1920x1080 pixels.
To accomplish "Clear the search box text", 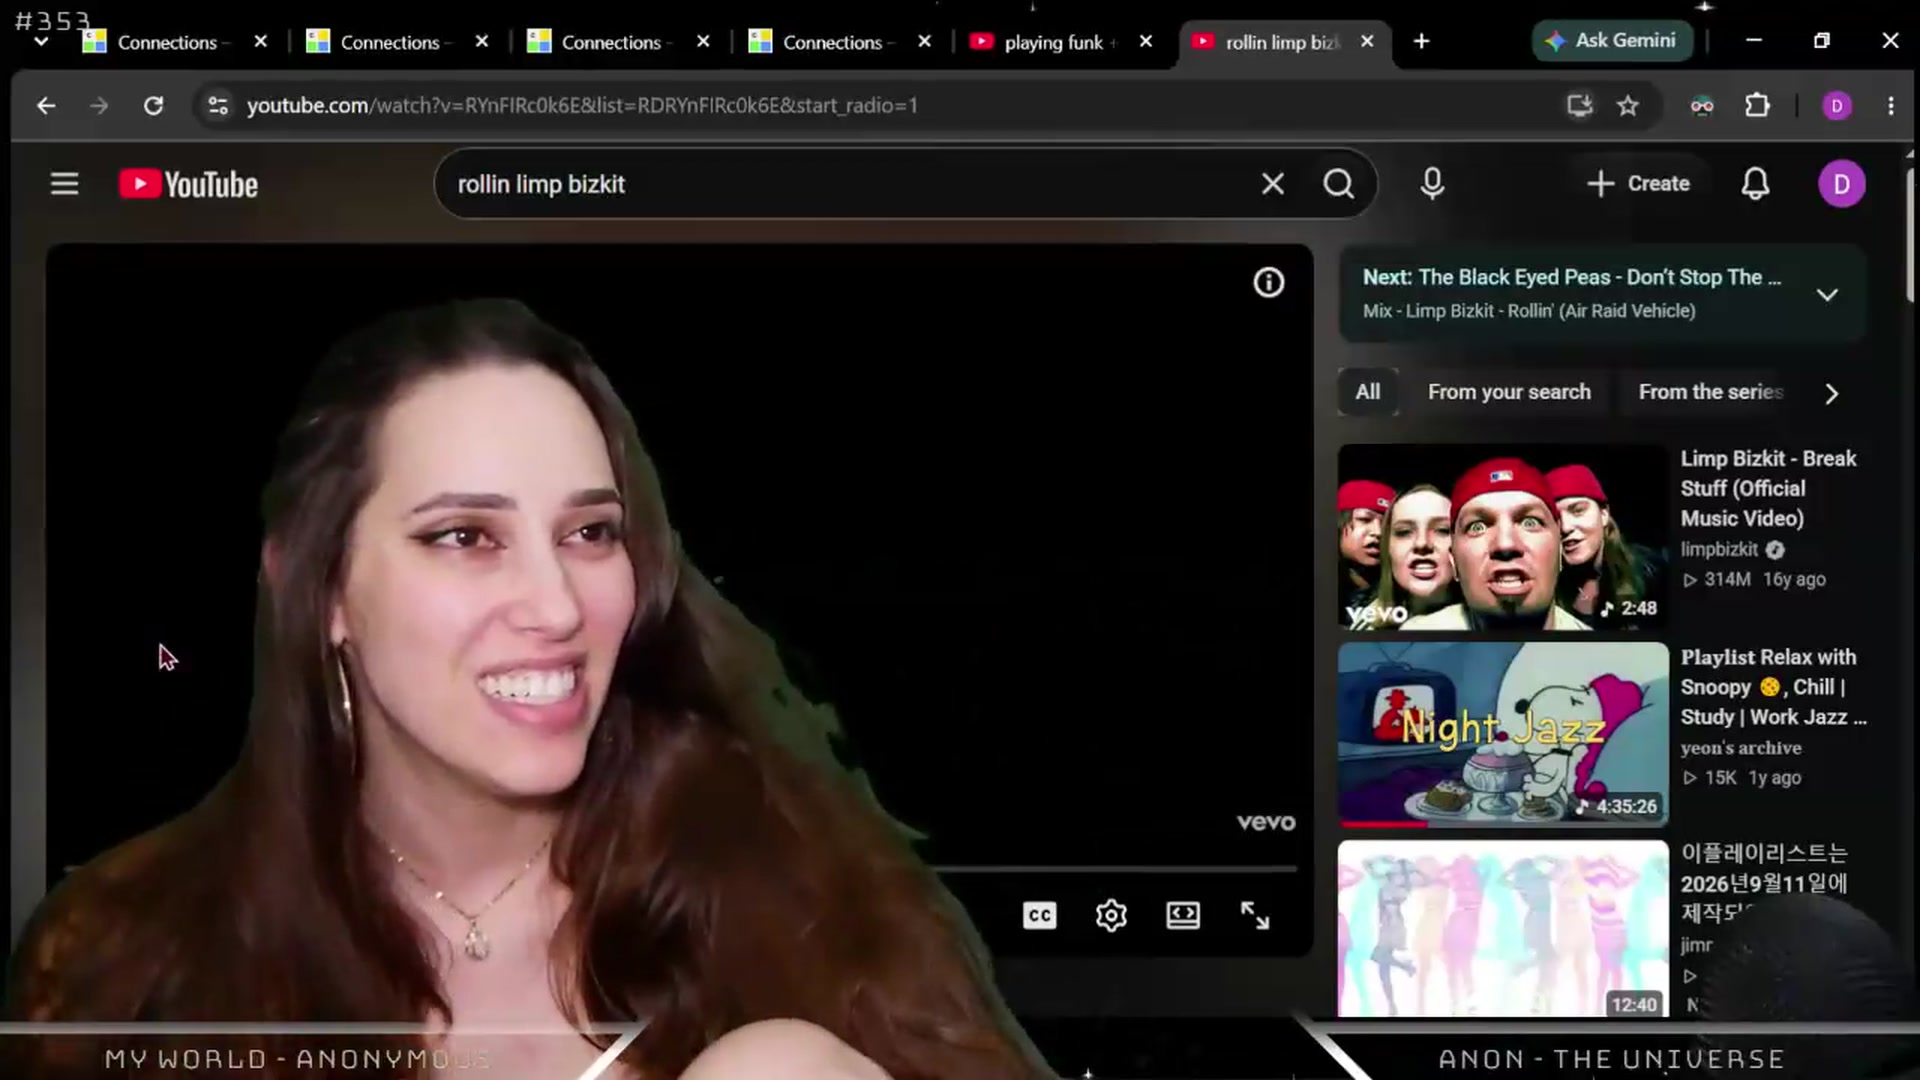I will 1272,184.
